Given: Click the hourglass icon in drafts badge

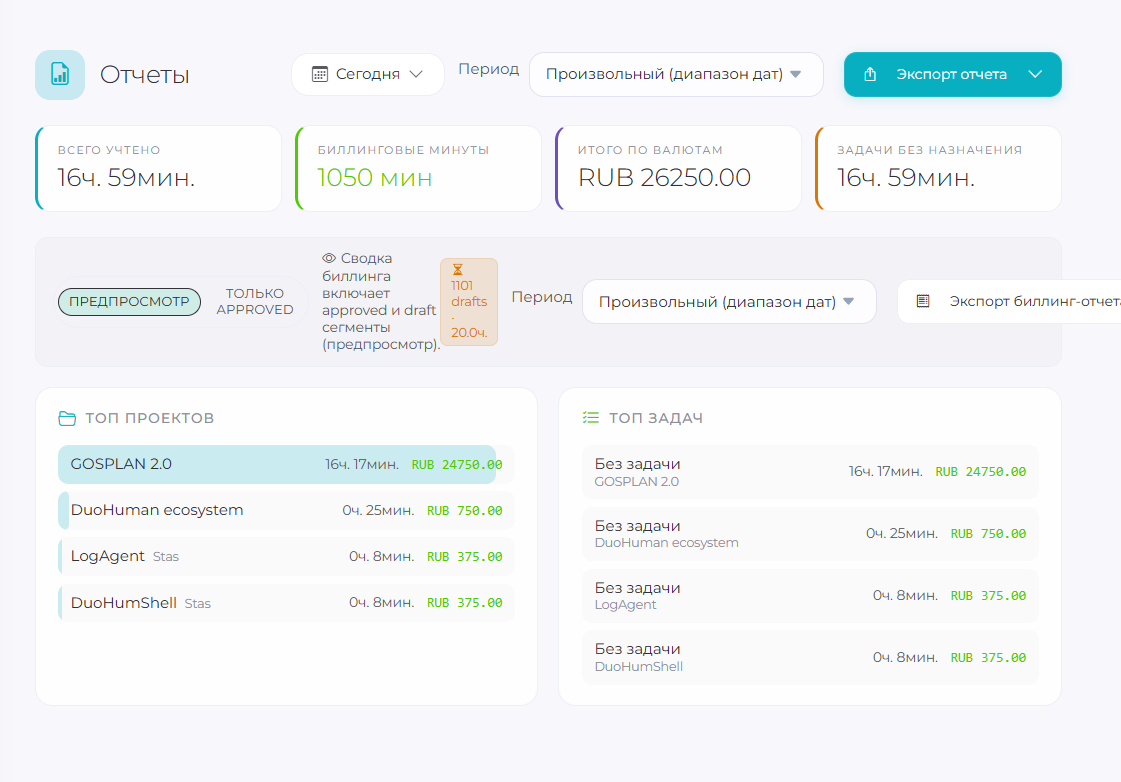Looking at the screenshot, I should [458, 269].
